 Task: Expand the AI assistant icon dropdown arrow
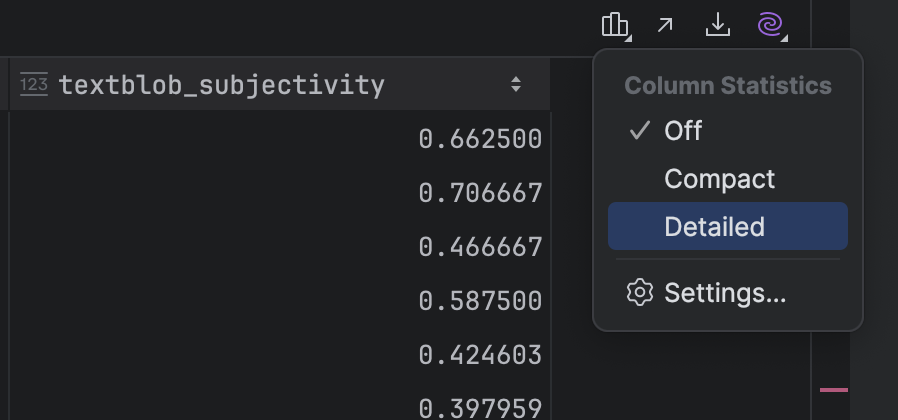coord(785,38)
